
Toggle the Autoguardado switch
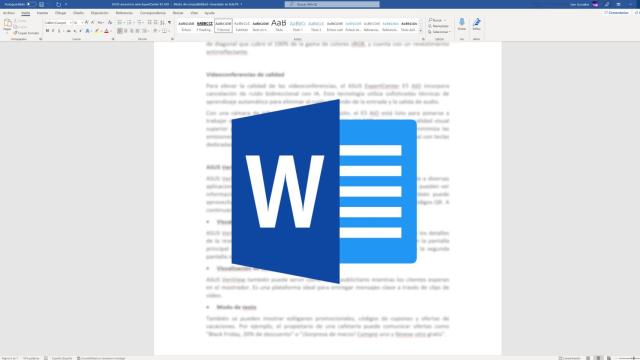[x=31, y=4]
